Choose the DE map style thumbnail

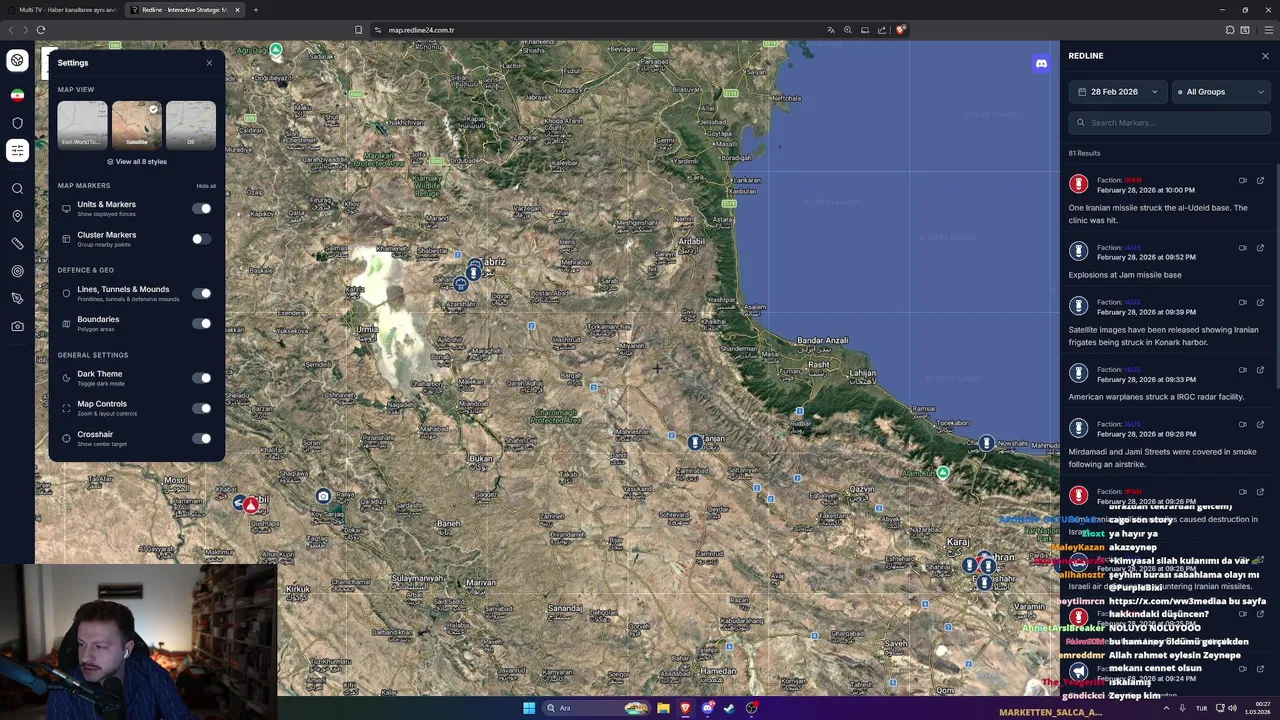click(190, 124)
